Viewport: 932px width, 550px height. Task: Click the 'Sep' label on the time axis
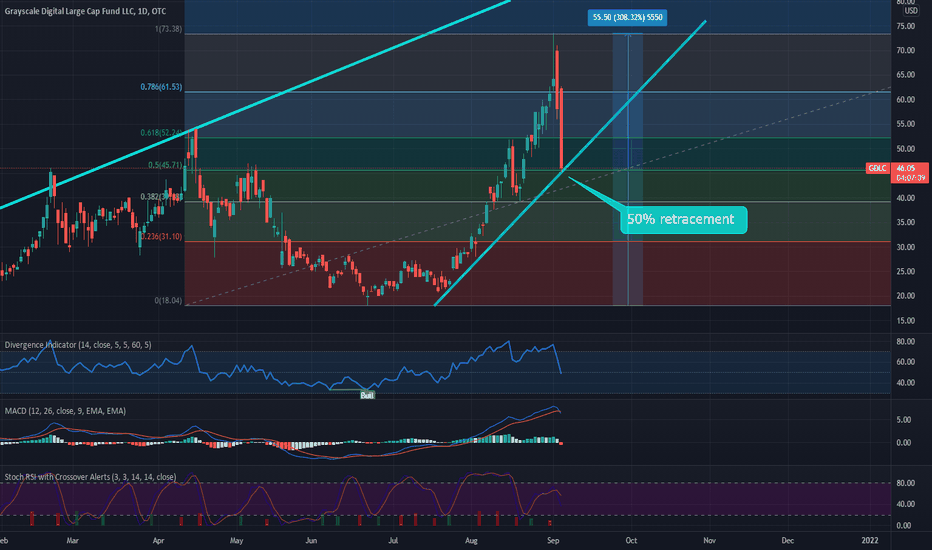[553, 540]
